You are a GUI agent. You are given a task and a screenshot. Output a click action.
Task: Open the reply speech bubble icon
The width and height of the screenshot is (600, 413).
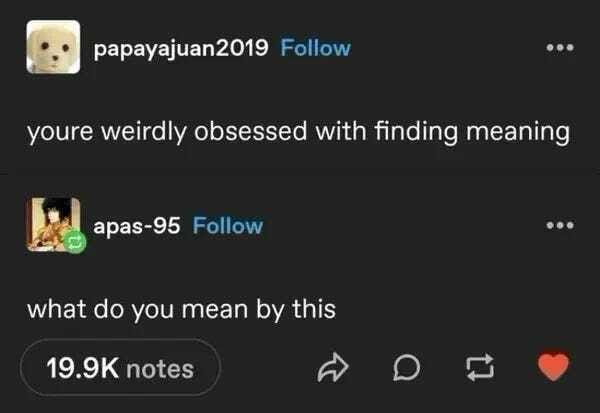(x=406, y=367)
